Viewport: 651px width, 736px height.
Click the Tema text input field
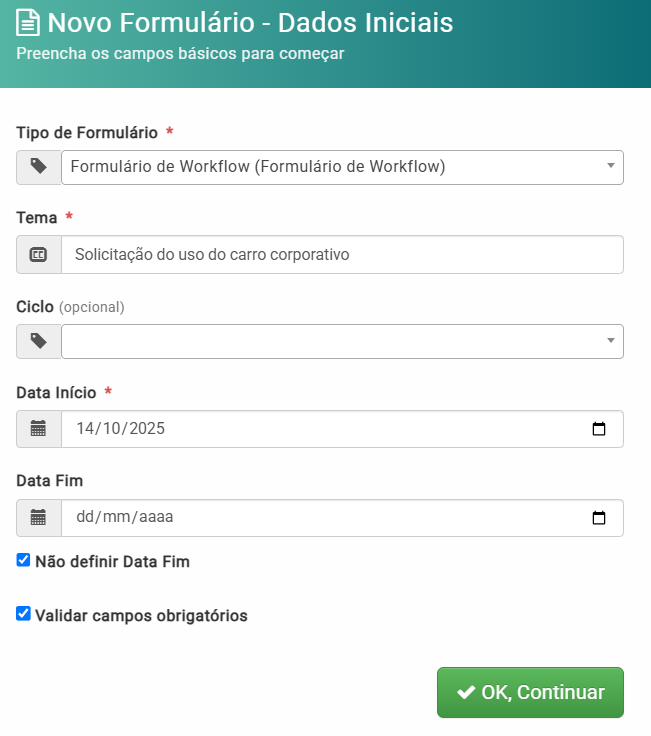pos(342,255)
